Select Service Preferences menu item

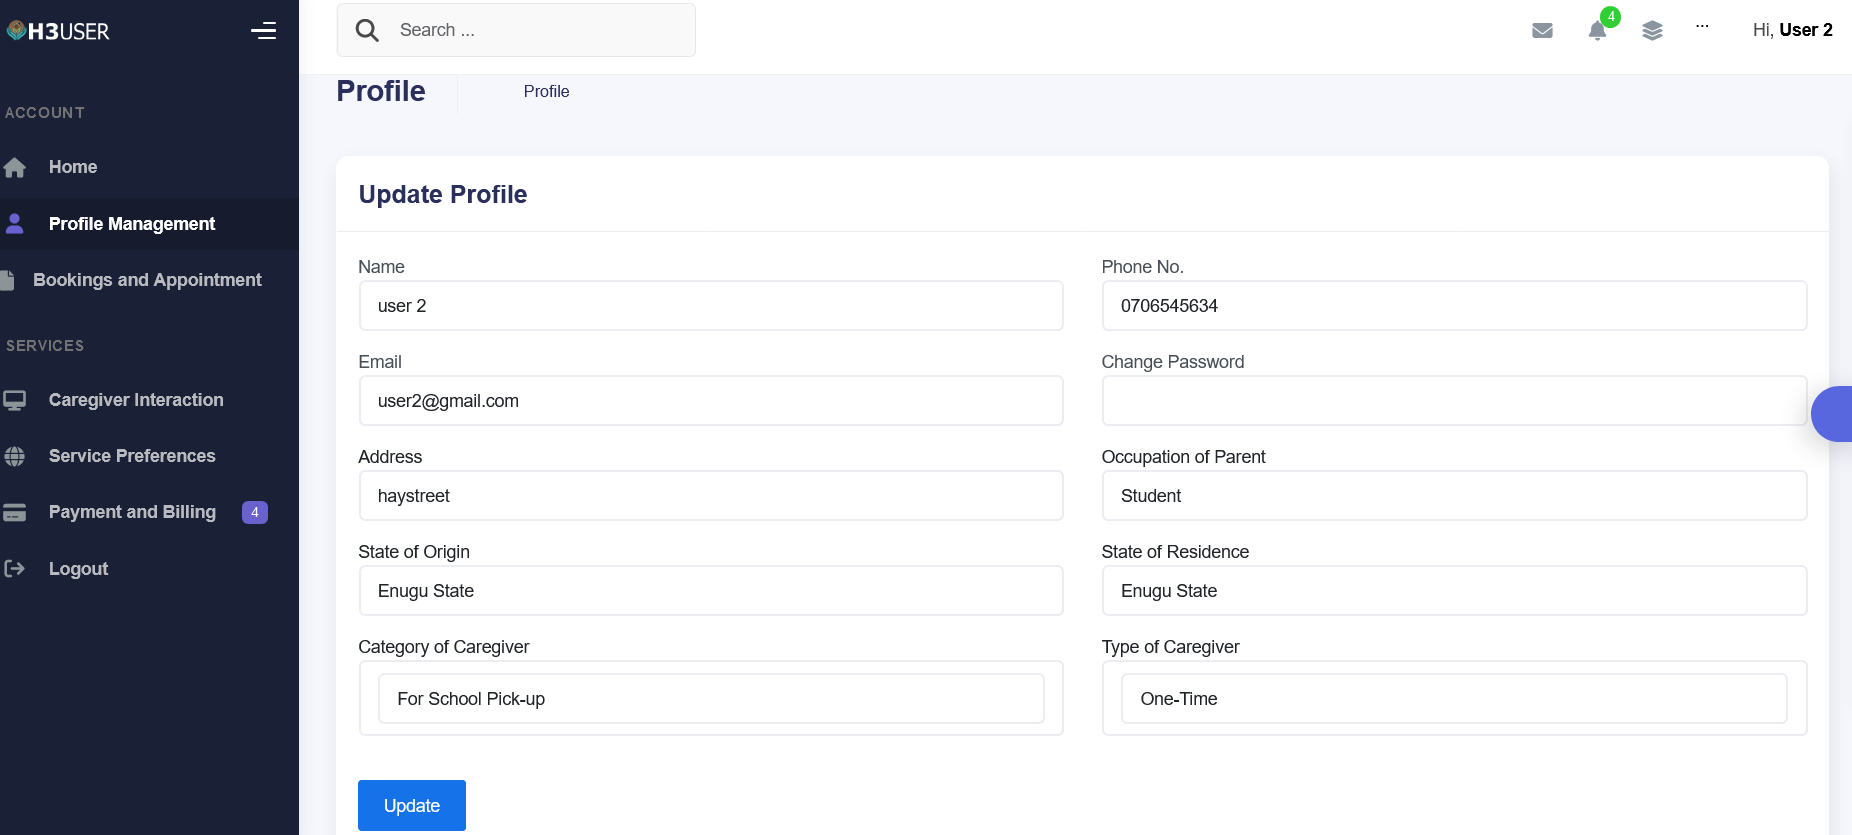(x=132, y=456)
